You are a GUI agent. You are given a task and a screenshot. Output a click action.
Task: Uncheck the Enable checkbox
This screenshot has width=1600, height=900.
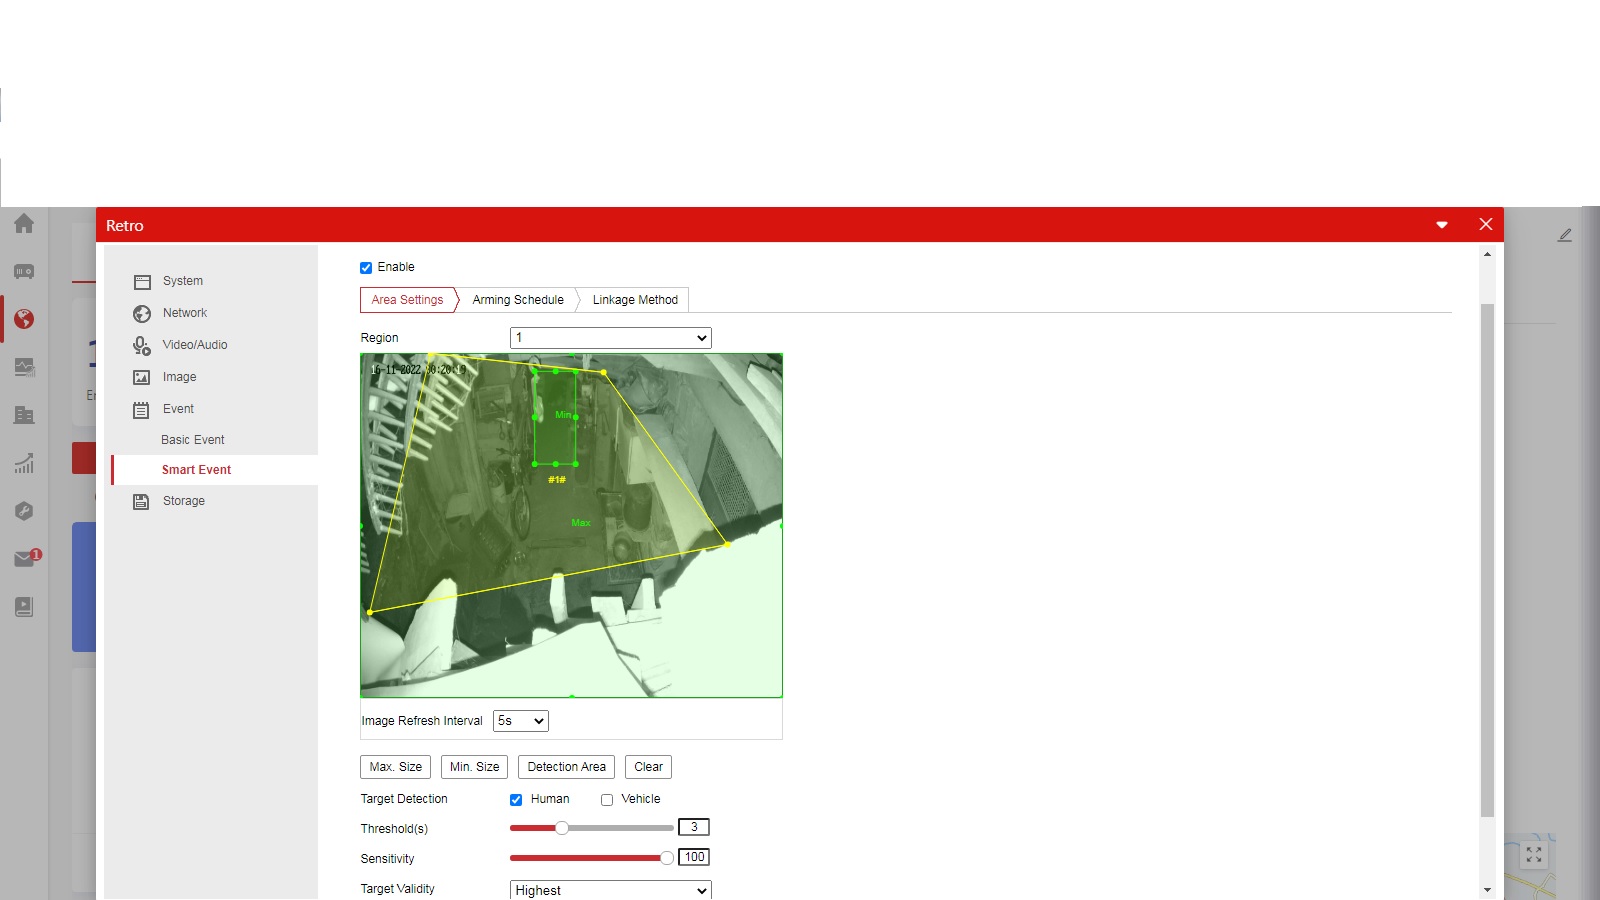coord(366,268)
